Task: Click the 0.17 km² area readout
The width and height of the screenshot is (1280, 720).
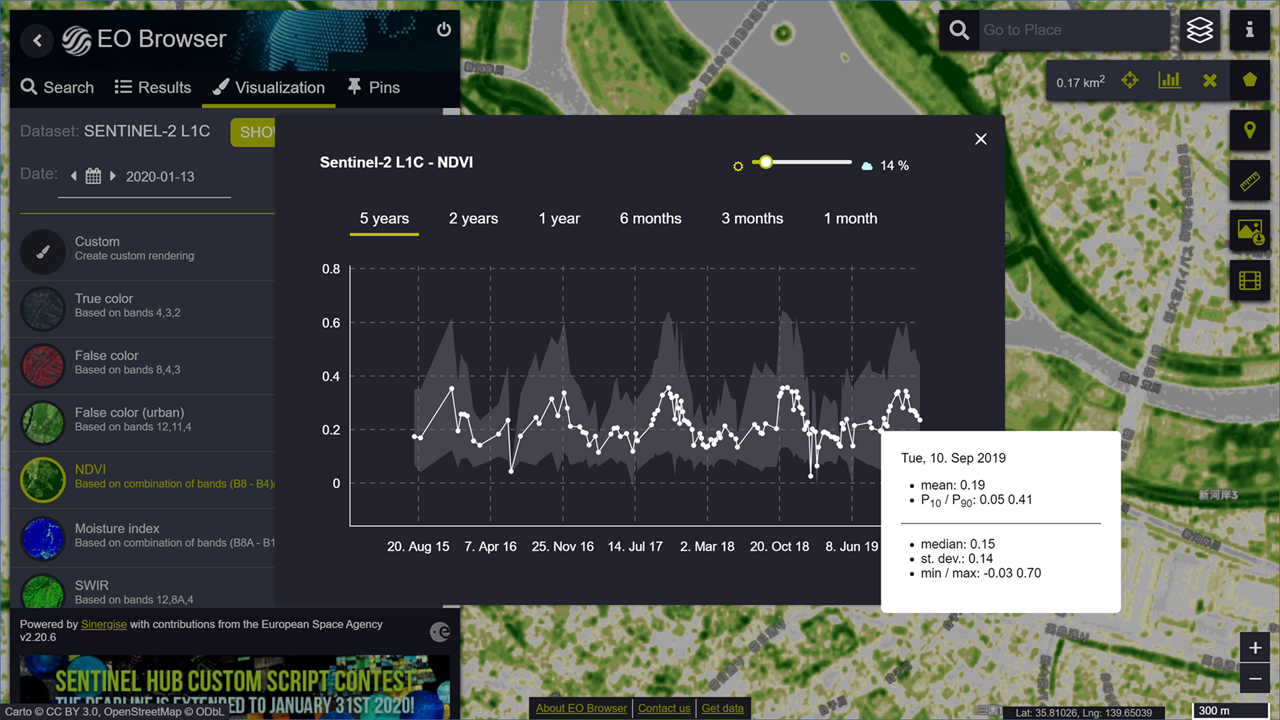Action: coord(1081,82)
